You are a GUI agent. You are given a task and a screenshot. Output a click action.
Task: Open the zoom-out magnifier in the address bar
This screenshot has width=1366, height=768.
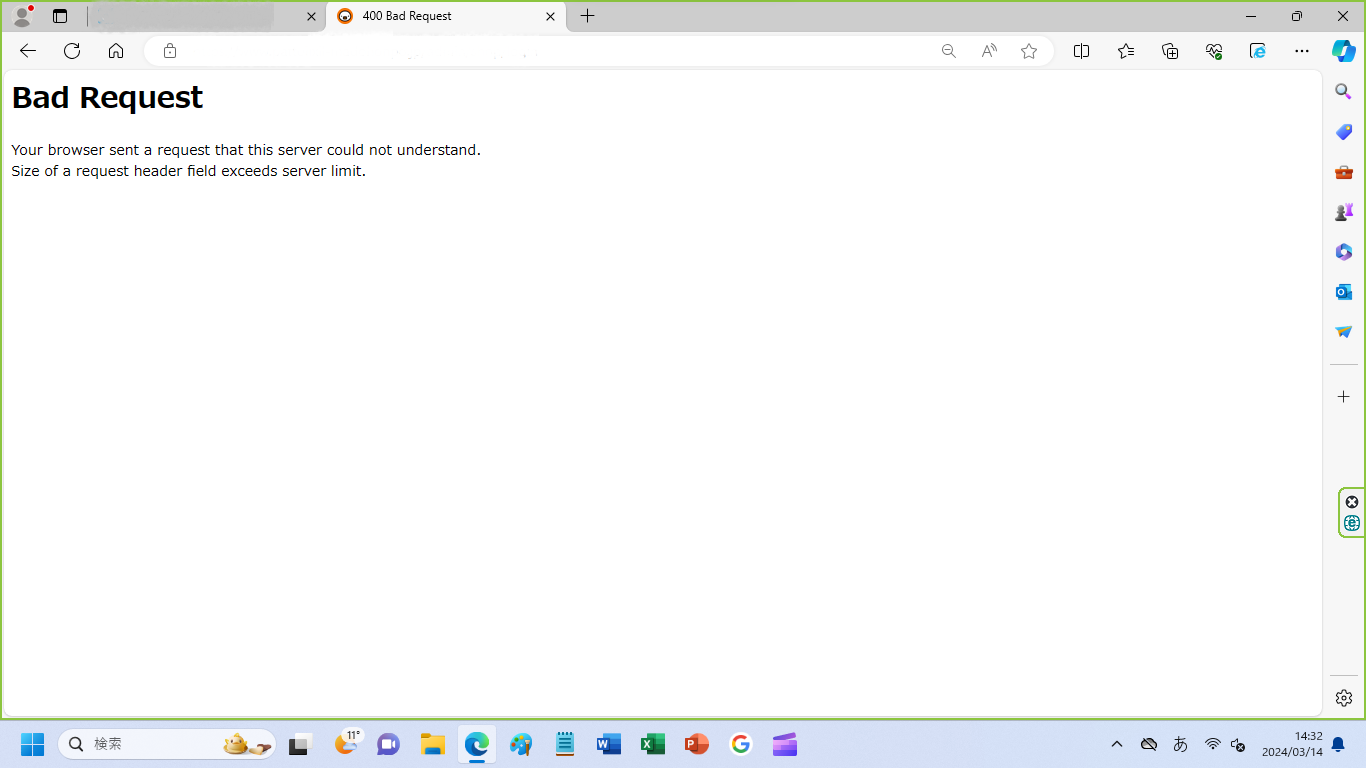[x=949, y=51]
